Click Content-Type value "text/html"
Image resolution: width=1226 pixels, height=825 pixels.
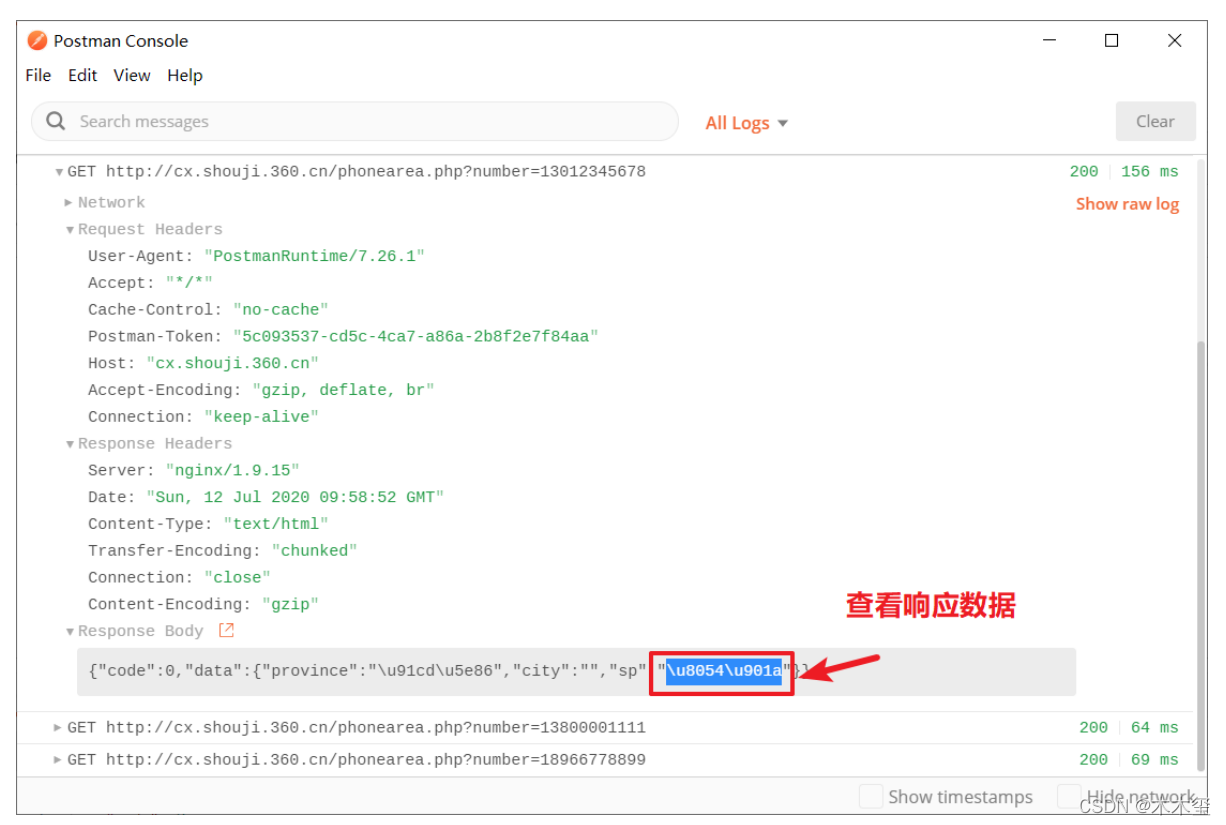point(275,524)
